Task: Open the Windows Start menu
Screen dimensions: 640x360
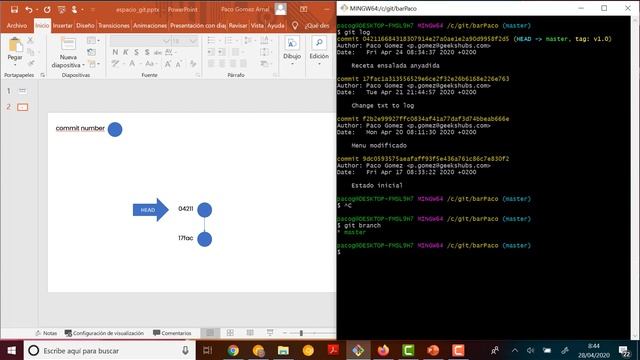Action: pyautogui.click(x=11, y=350)
